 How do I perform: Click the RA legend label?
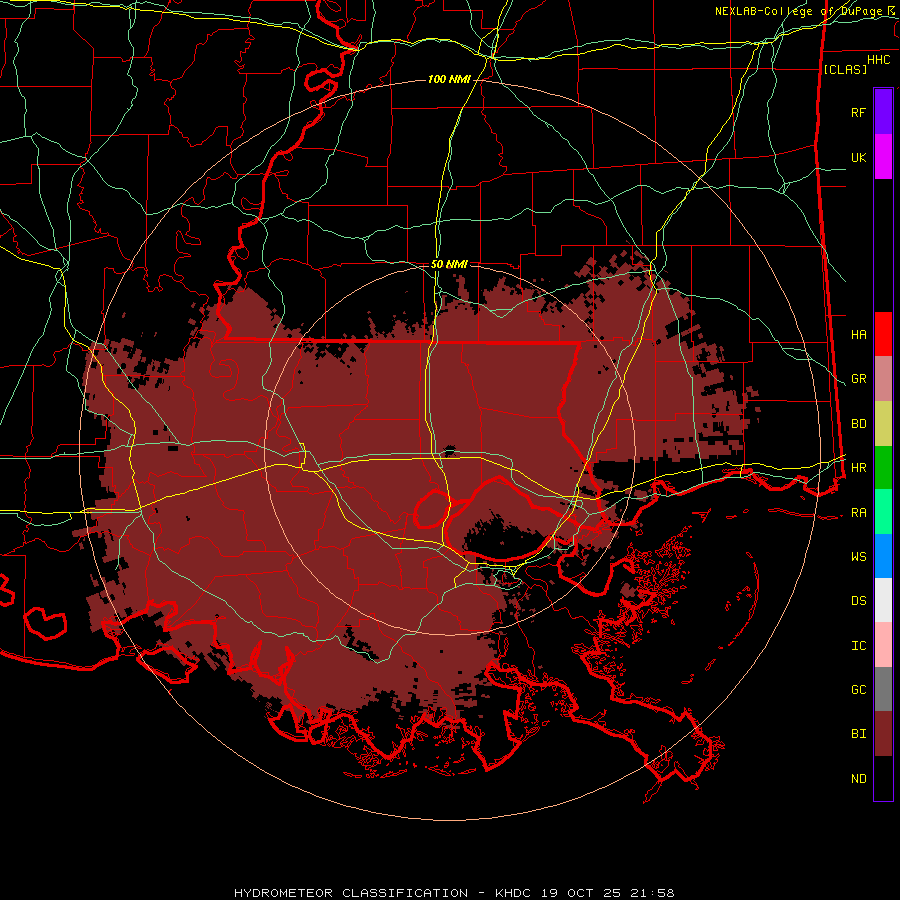858,513
